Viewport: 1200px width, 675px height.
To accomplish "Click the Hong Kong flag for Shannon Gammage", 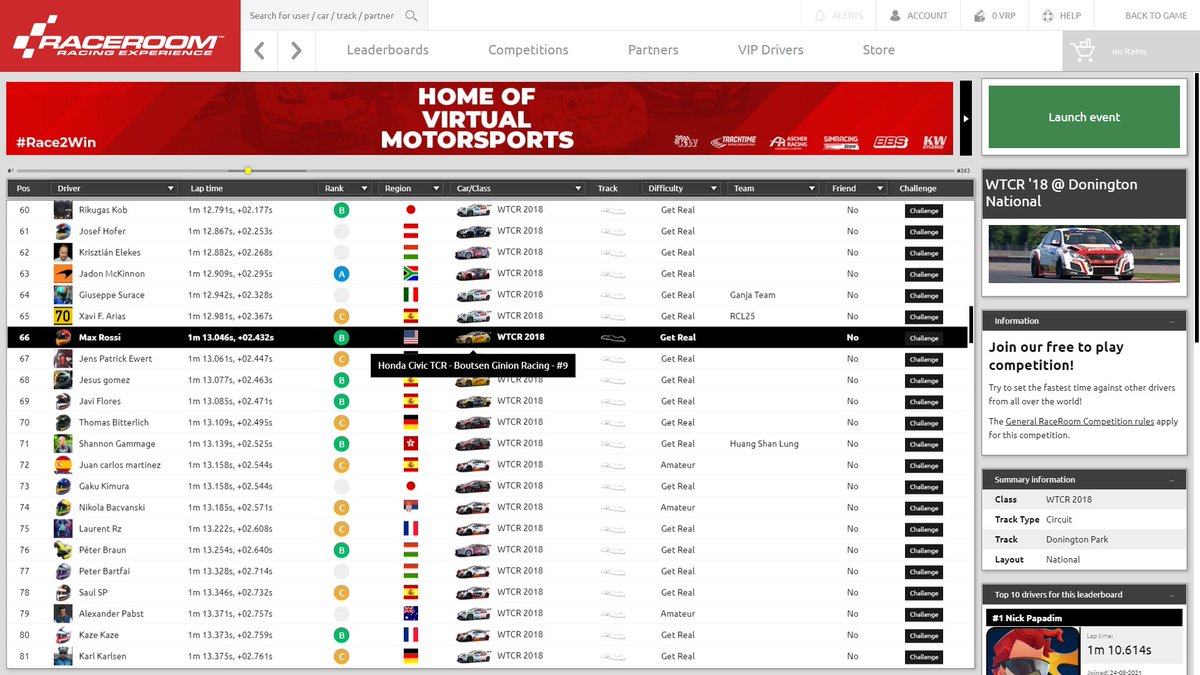I will coord(410,444).
